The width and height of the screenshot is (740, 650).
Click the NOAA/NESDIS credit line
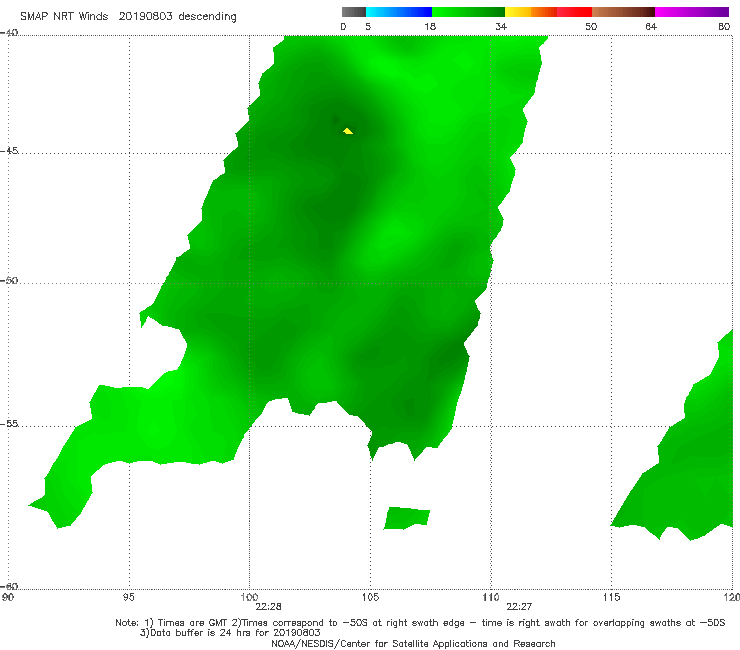pyautogui.click(x=413, y=644)
